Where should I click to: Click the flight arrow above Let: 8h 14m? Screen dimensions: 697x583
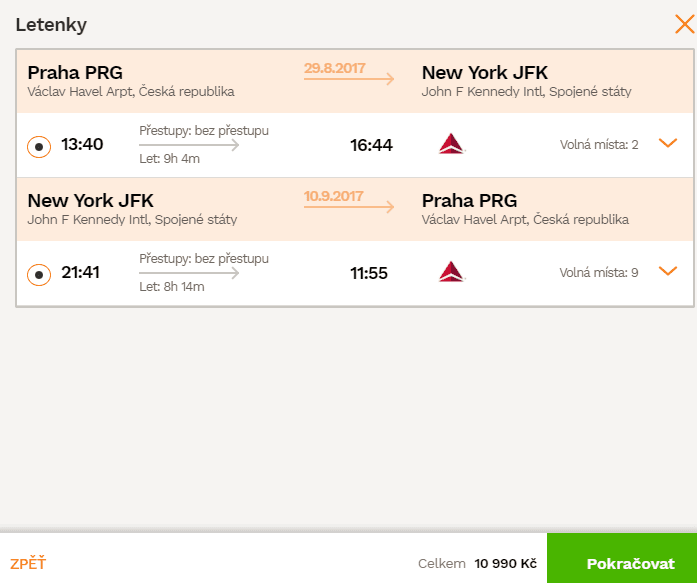(189, 273)
